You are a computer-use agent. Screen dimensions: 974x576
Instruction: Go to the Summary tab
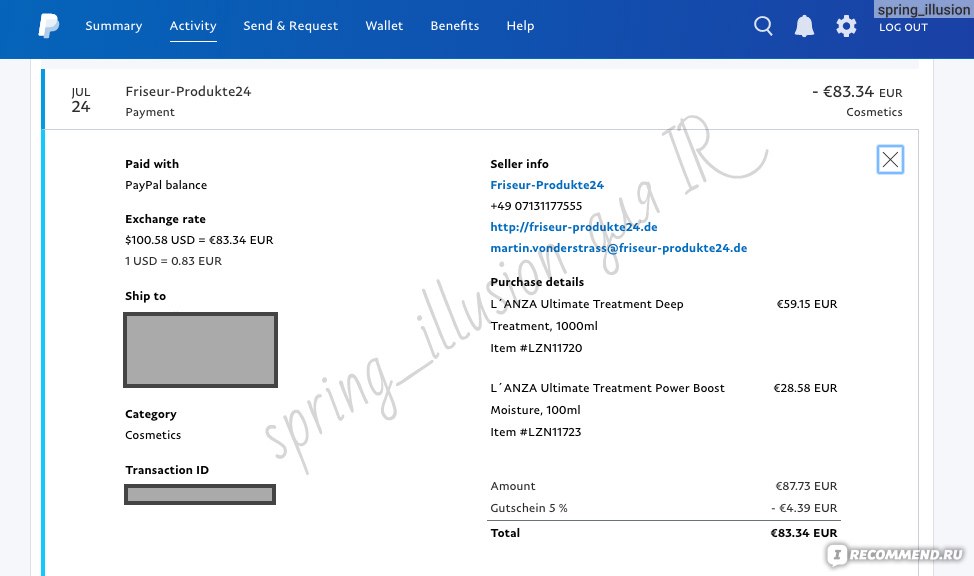[114, 26]
